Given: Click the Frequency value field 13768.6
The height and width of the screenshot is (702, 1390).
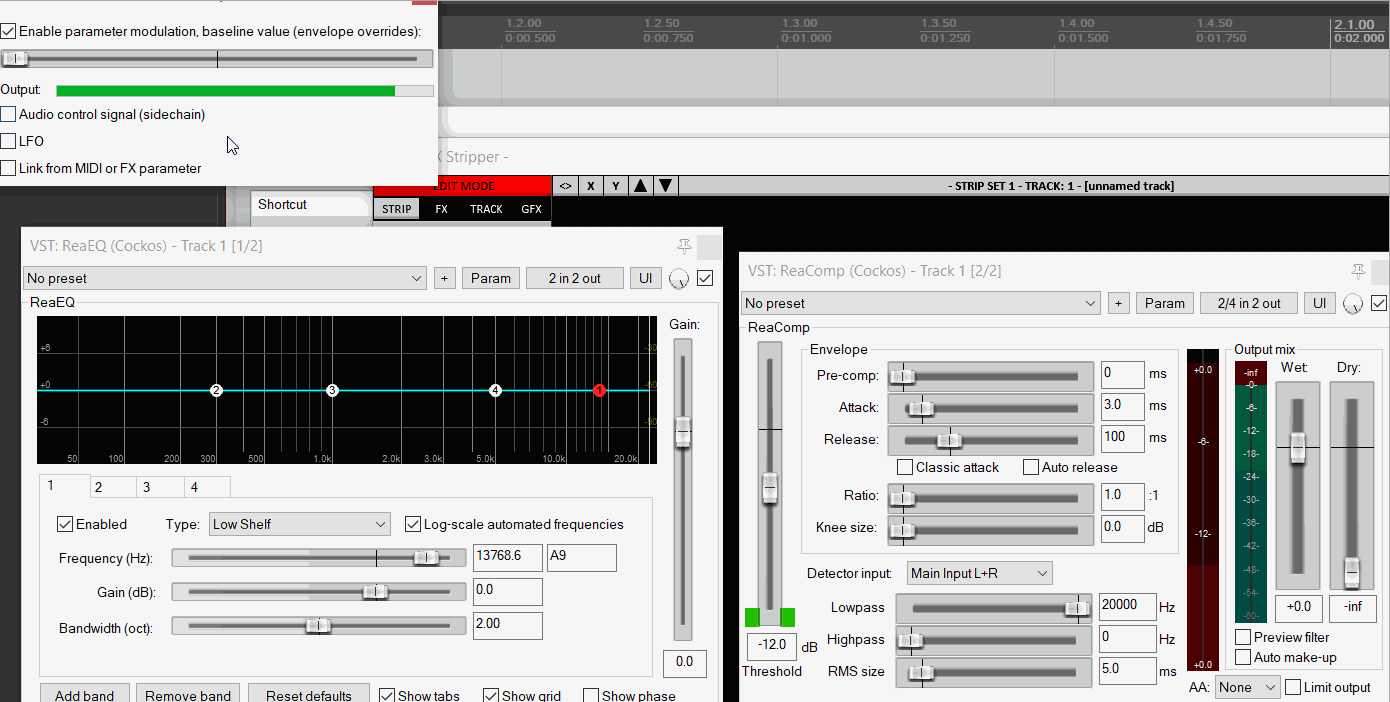Looking at the screenshot, I should tap(508, 557).
